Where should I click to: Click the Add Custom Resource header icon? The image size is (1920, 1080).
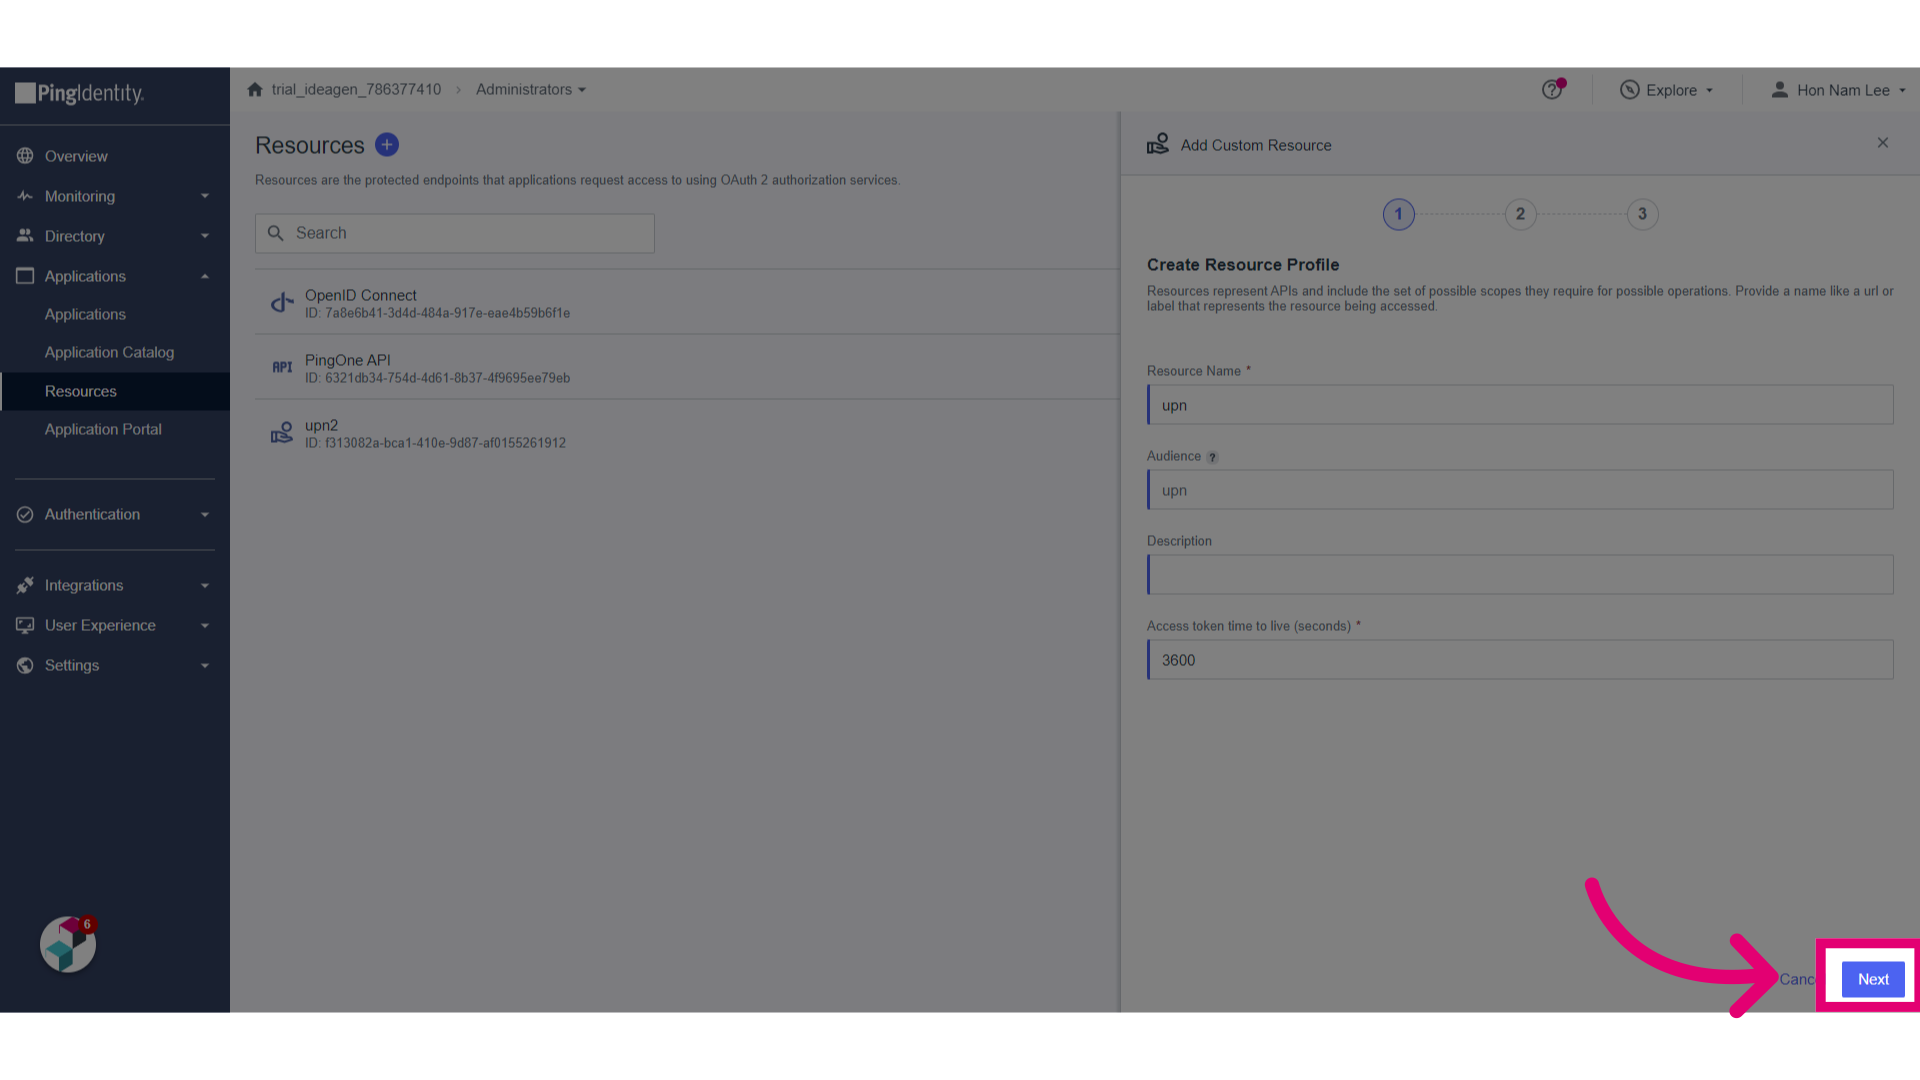(x=1158, y=144)
